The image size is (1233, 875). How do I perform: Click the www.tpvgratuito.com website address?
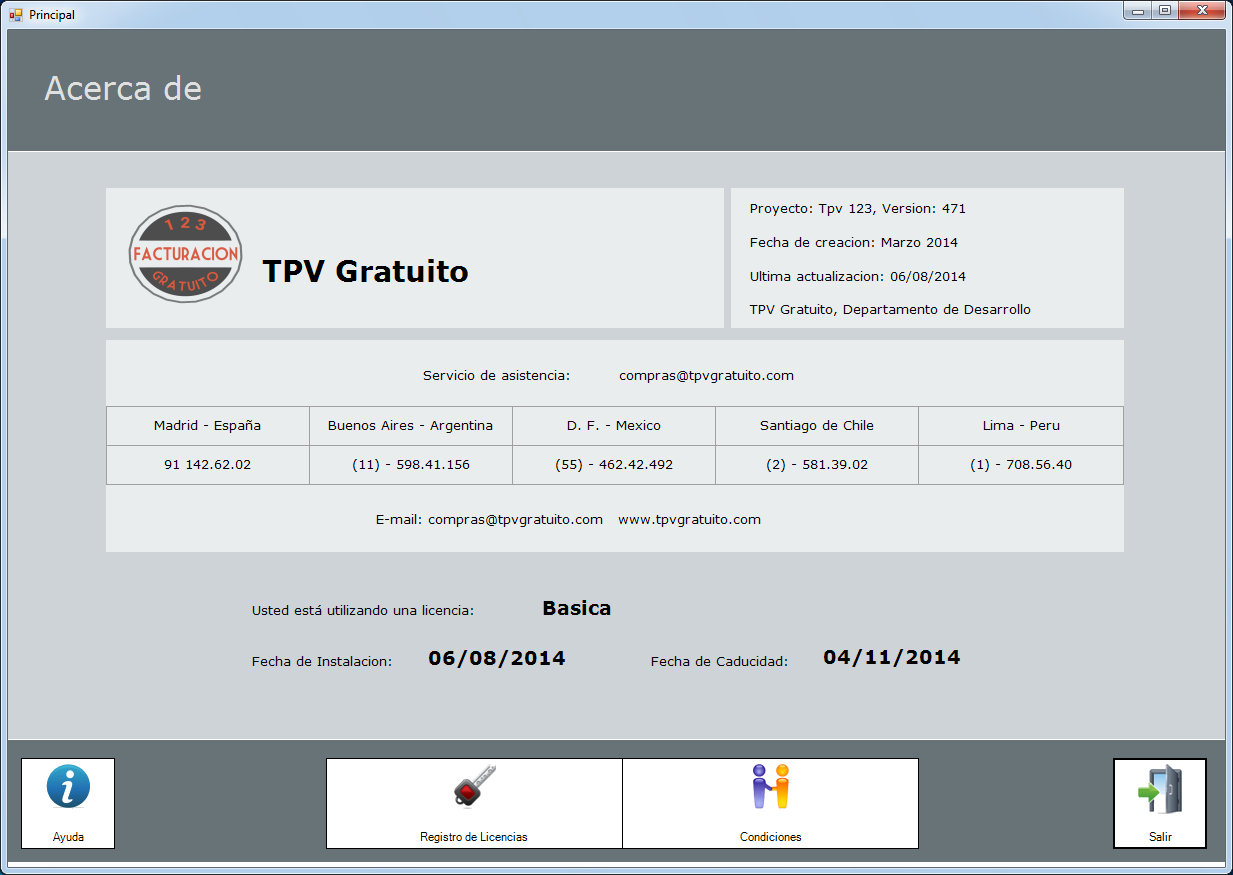pos(689,520)
